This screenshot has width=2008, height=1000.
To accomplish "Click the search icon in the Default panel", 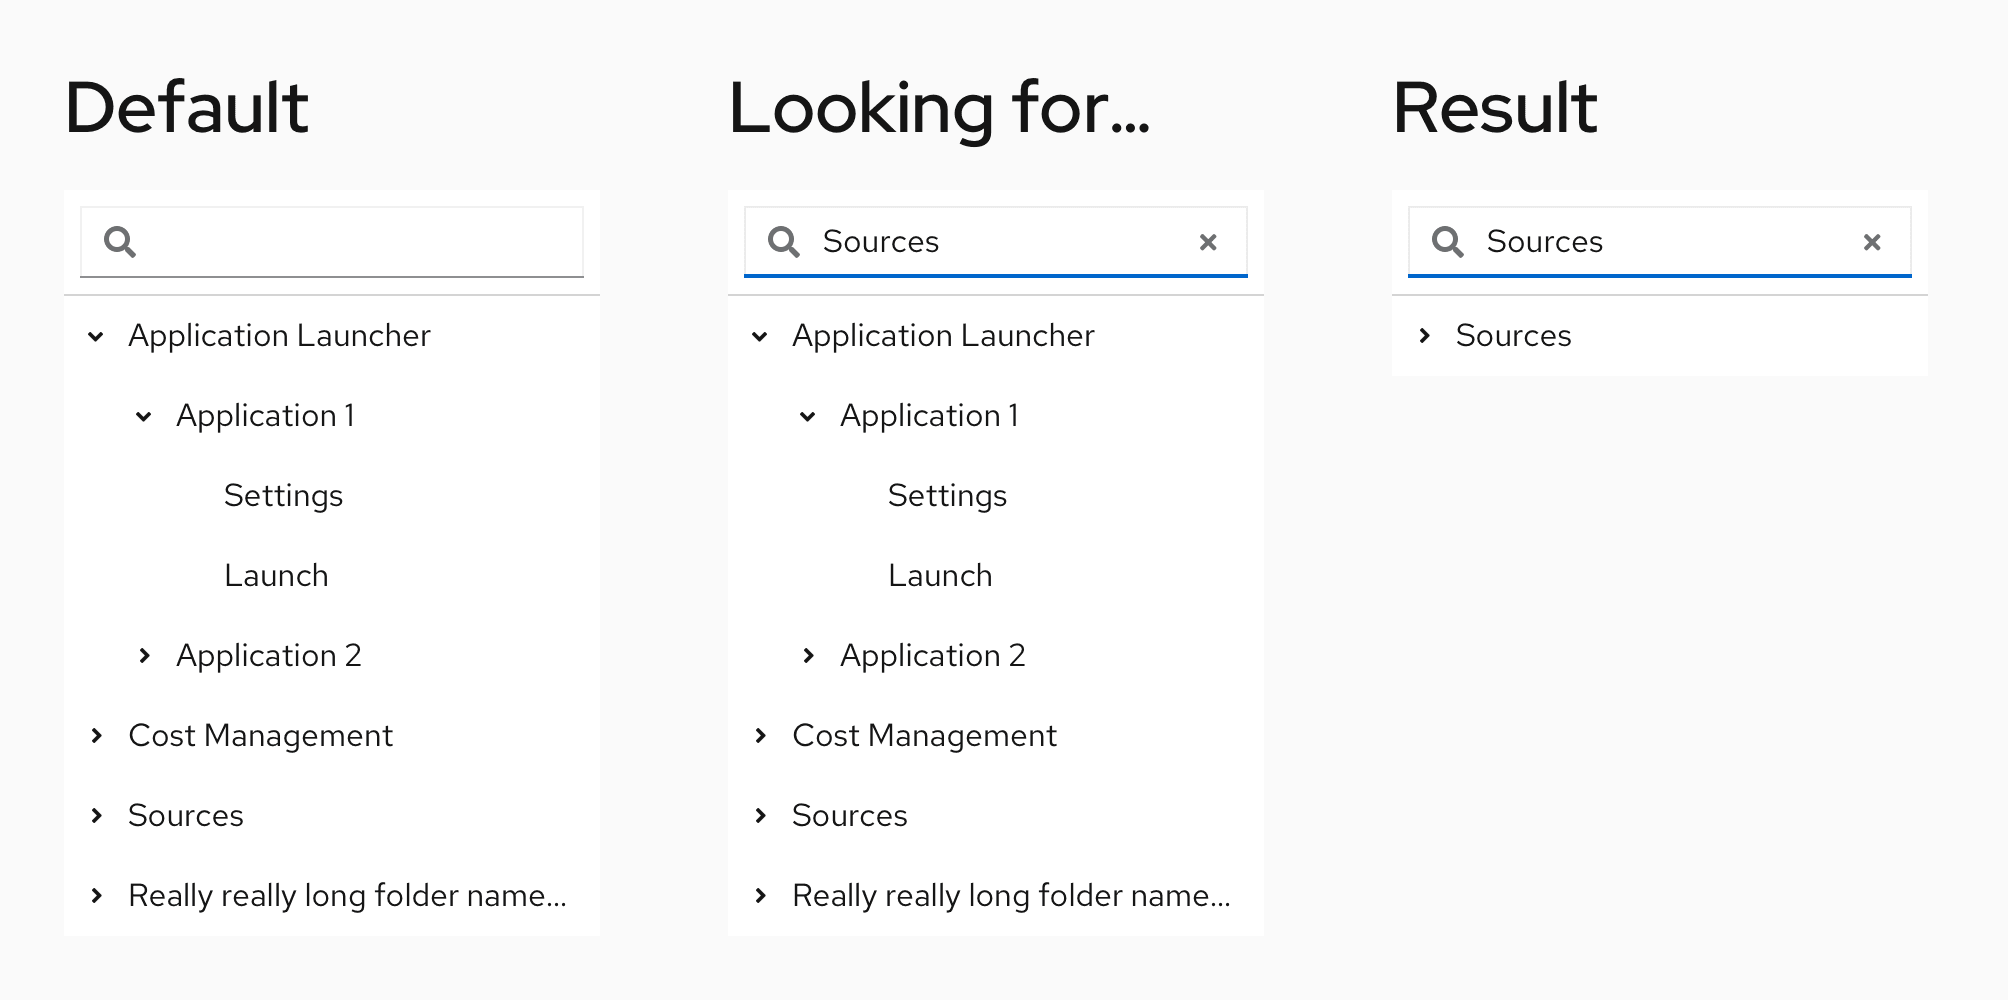I will pyautogui.click(x=120, y=242).
